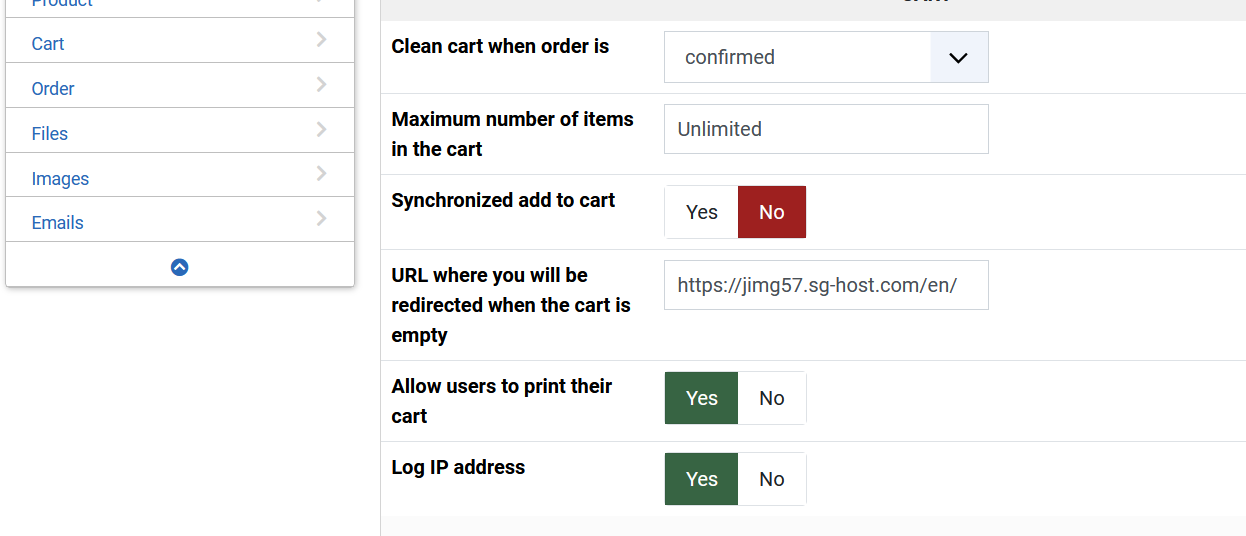Select Yes for Allow users to print cart
Viewport: 1246px width, 536px height.
[701, 398]
